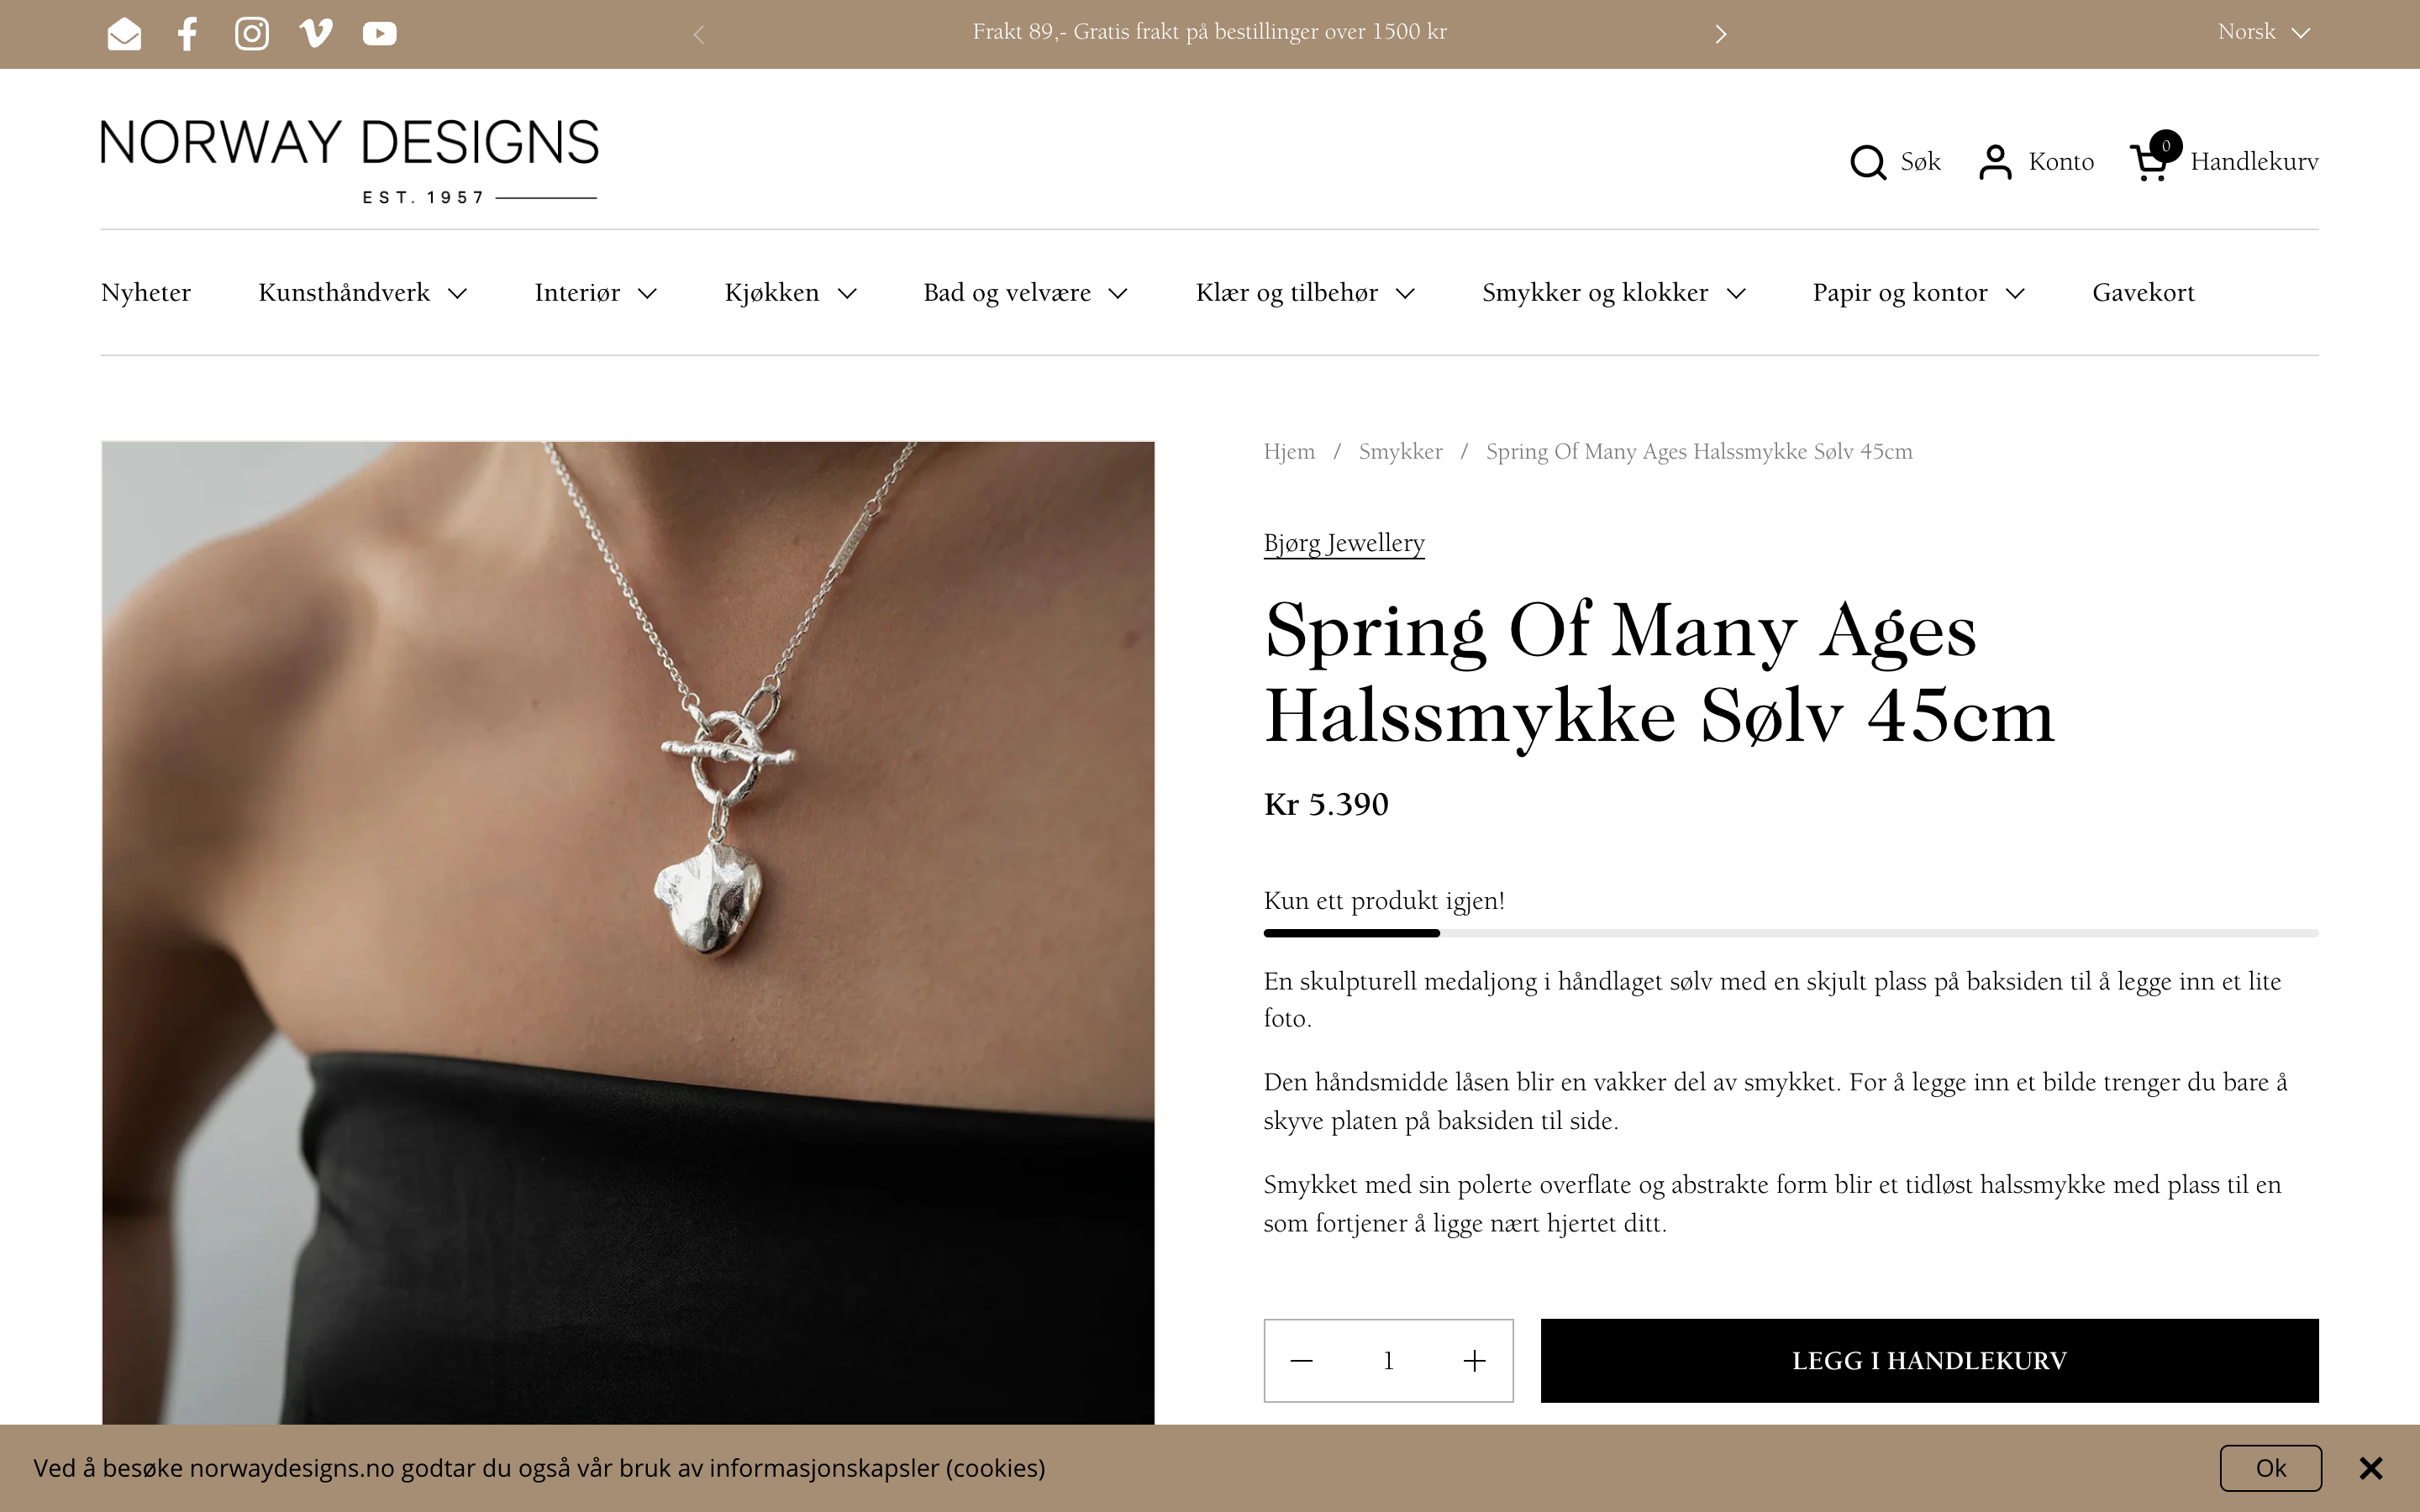The width and height of the screenshot is (2420, 1512).
Task: Open the YouTube channel icon
Action: click(x=380, y=34)
